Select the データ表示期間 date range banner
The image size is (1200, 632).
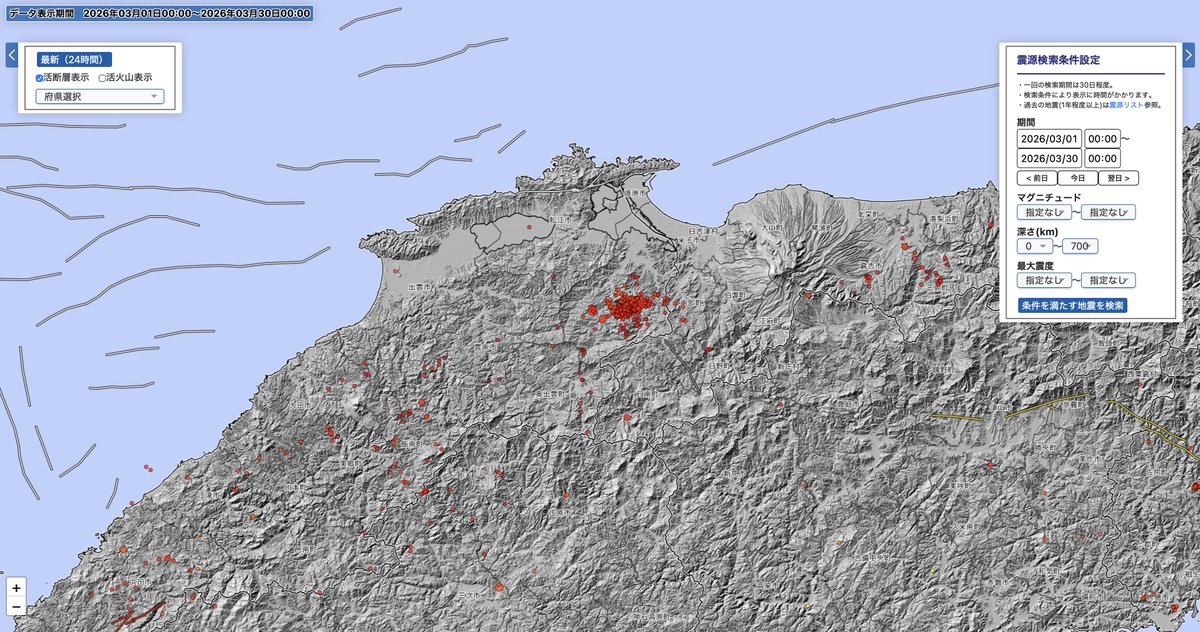point(159,13)
